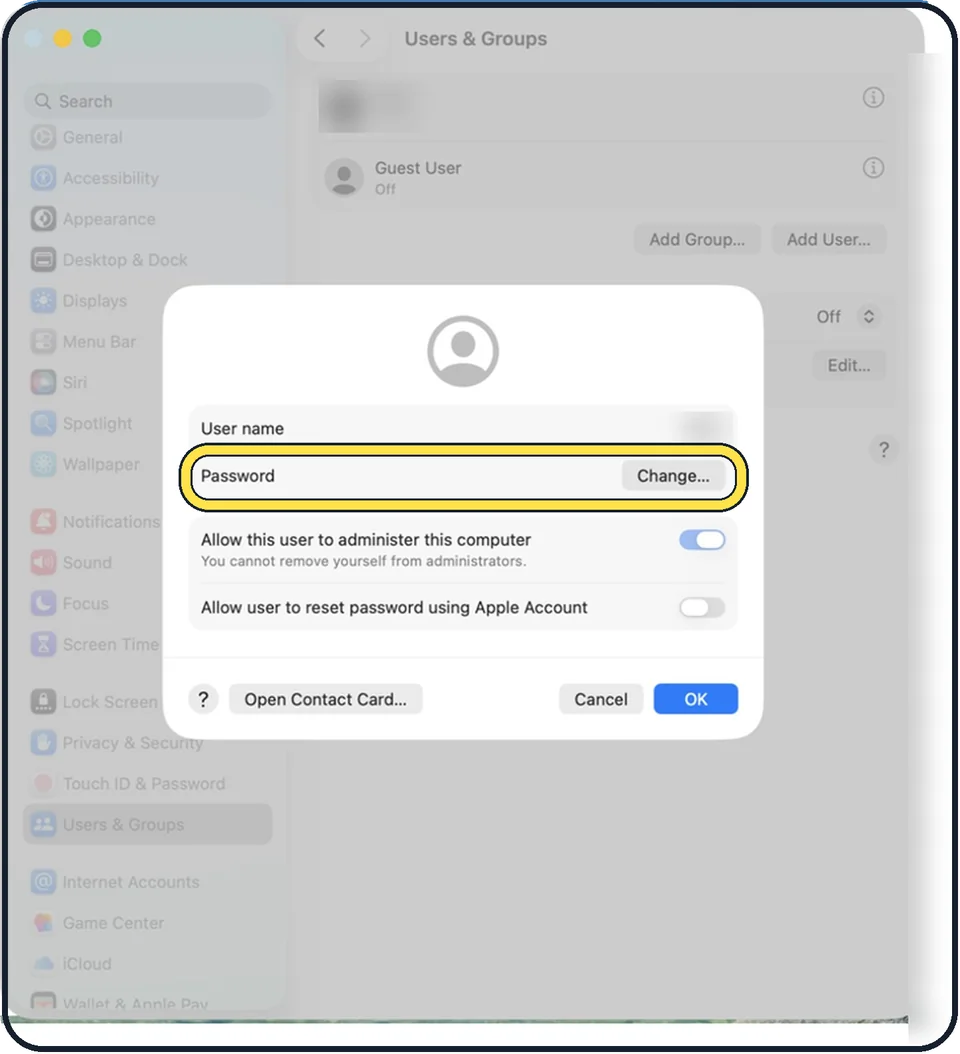Open the Lock Screen icon
This screenshot has width=960, height=1054.
click(43, 702)
